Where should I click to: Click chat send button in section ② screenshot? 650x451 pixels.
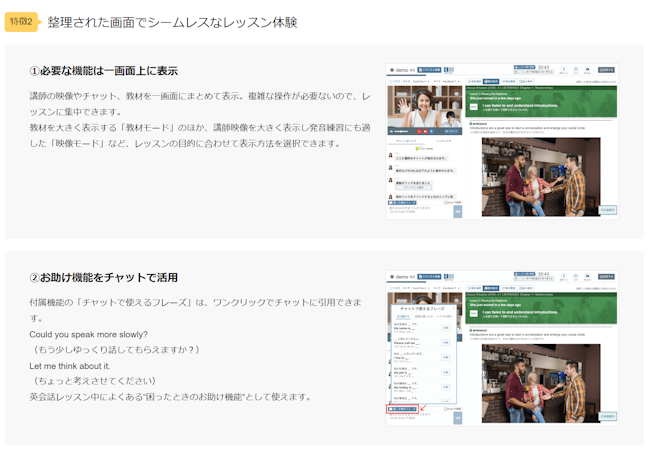click(458, 418)
